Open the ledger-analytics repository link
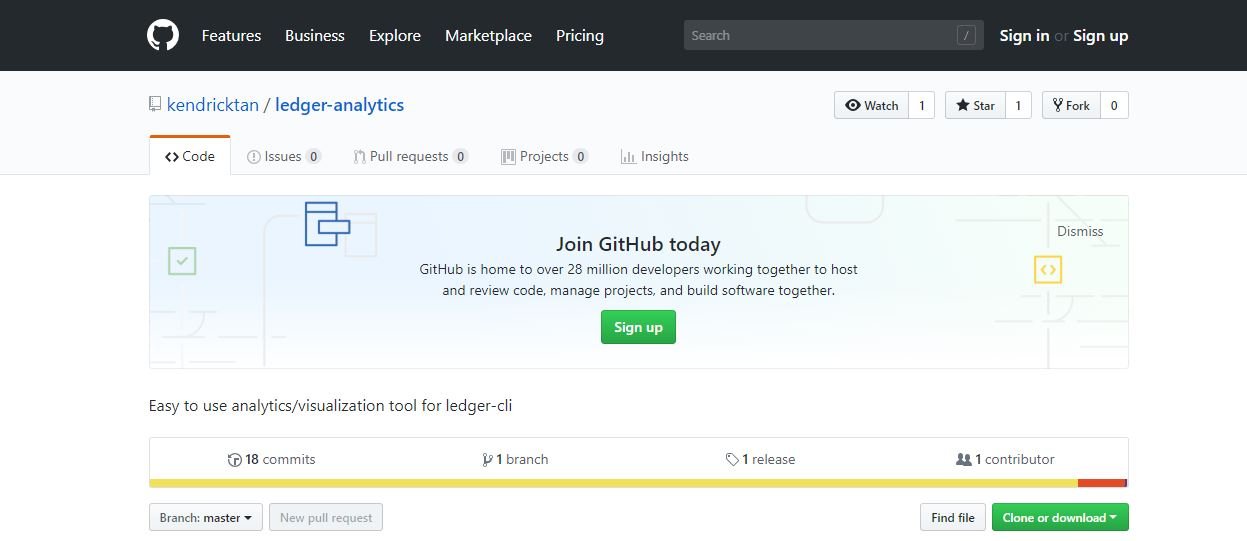The image size is (1247, 541). point(340,104)
